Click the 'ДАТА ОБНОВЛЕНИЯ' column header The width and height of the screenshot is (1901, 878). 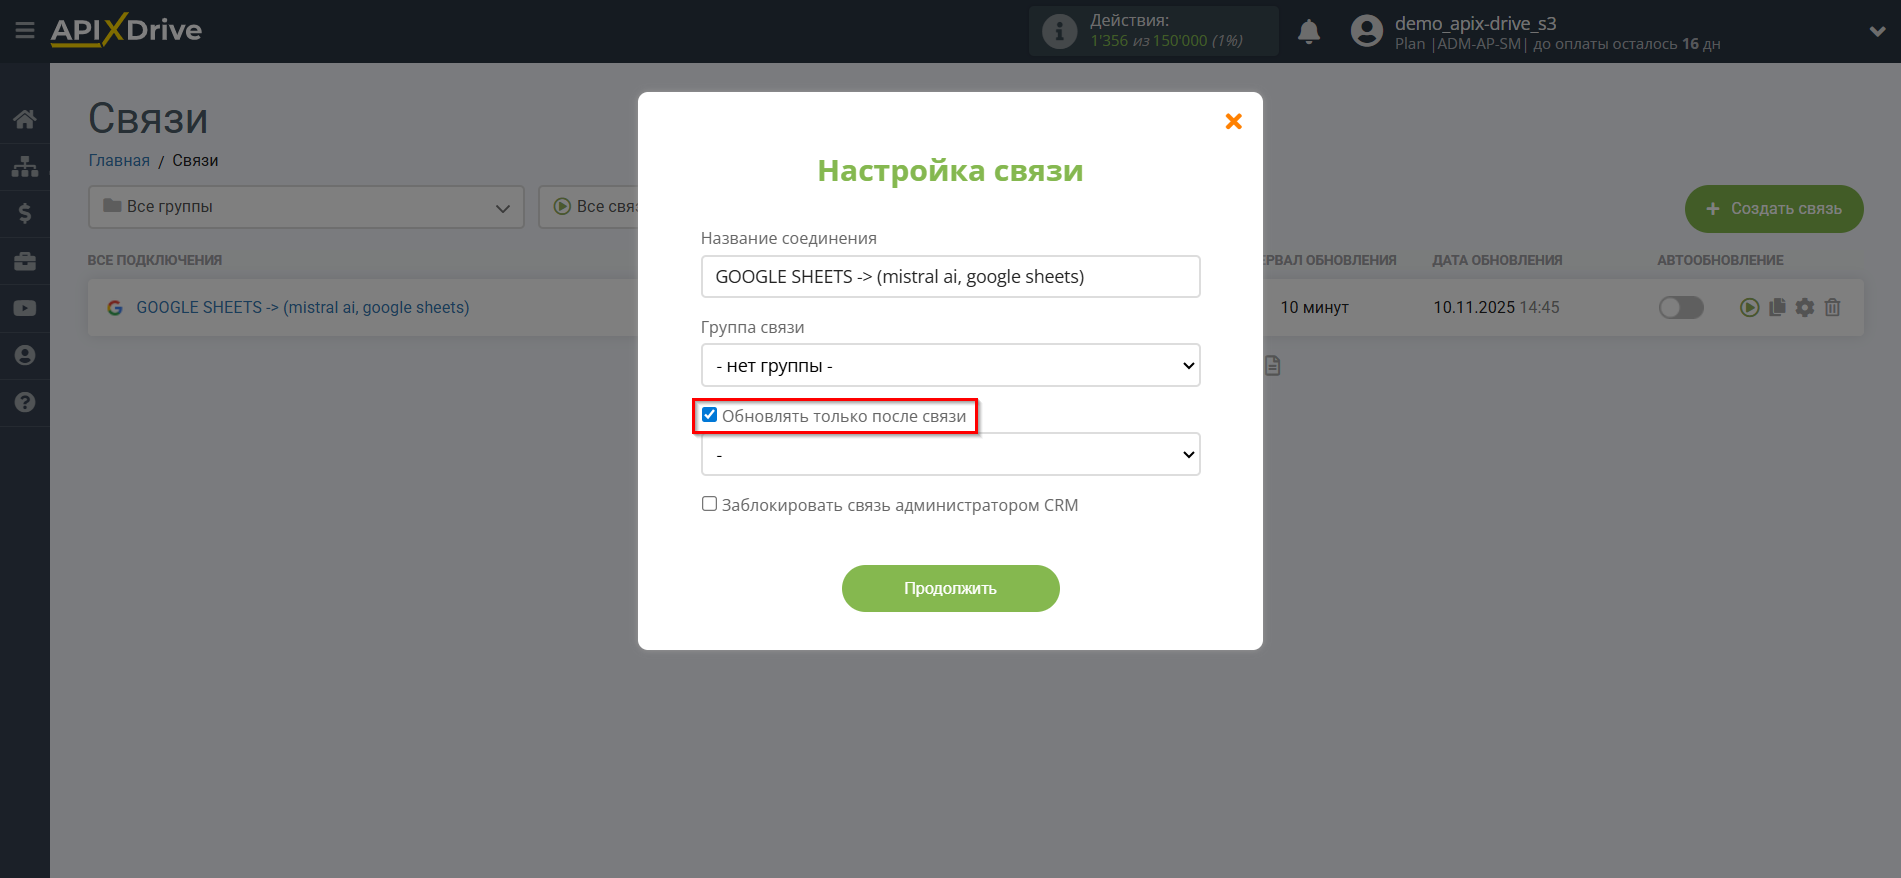point(1497,260)
